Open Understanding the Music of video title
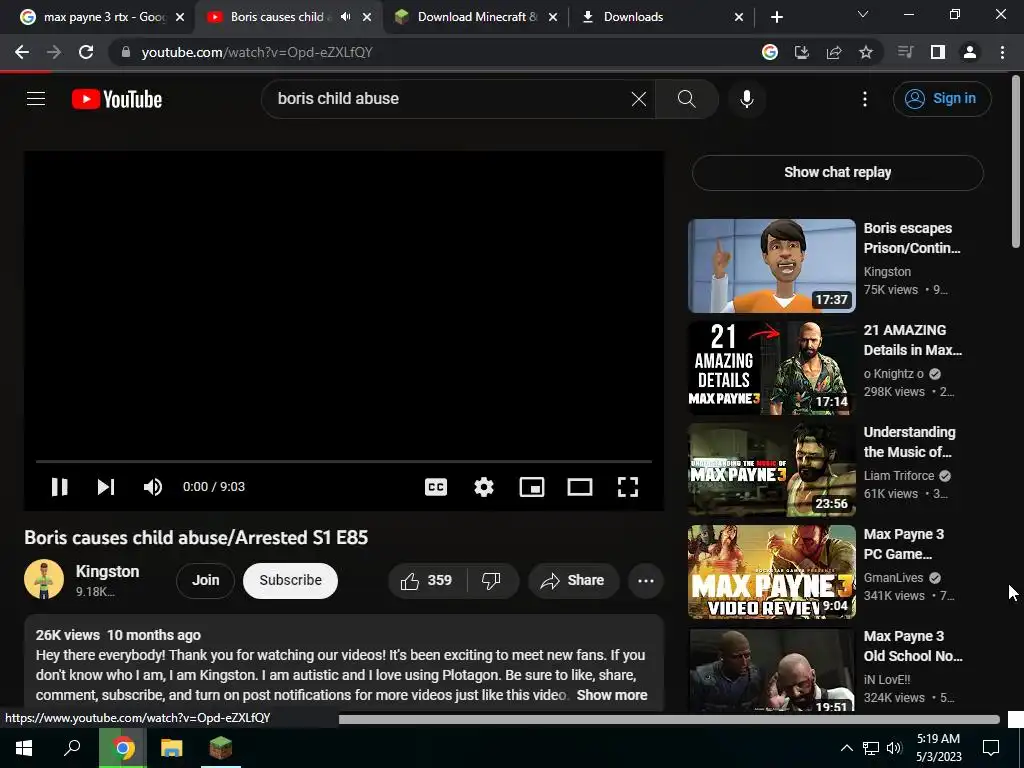 [909, 442]
